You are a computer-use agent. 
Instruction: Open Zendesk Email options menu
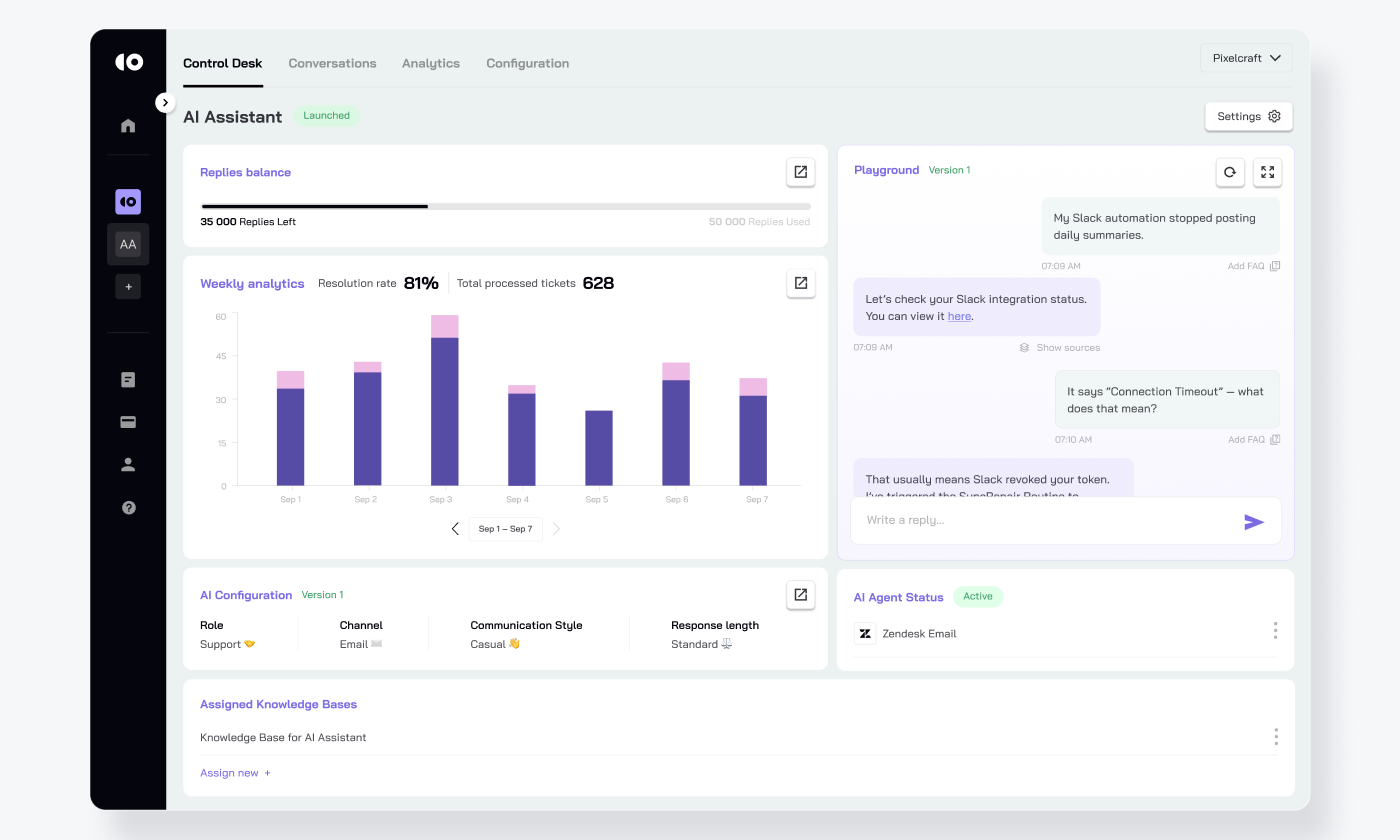click(x=1275, y=631)
